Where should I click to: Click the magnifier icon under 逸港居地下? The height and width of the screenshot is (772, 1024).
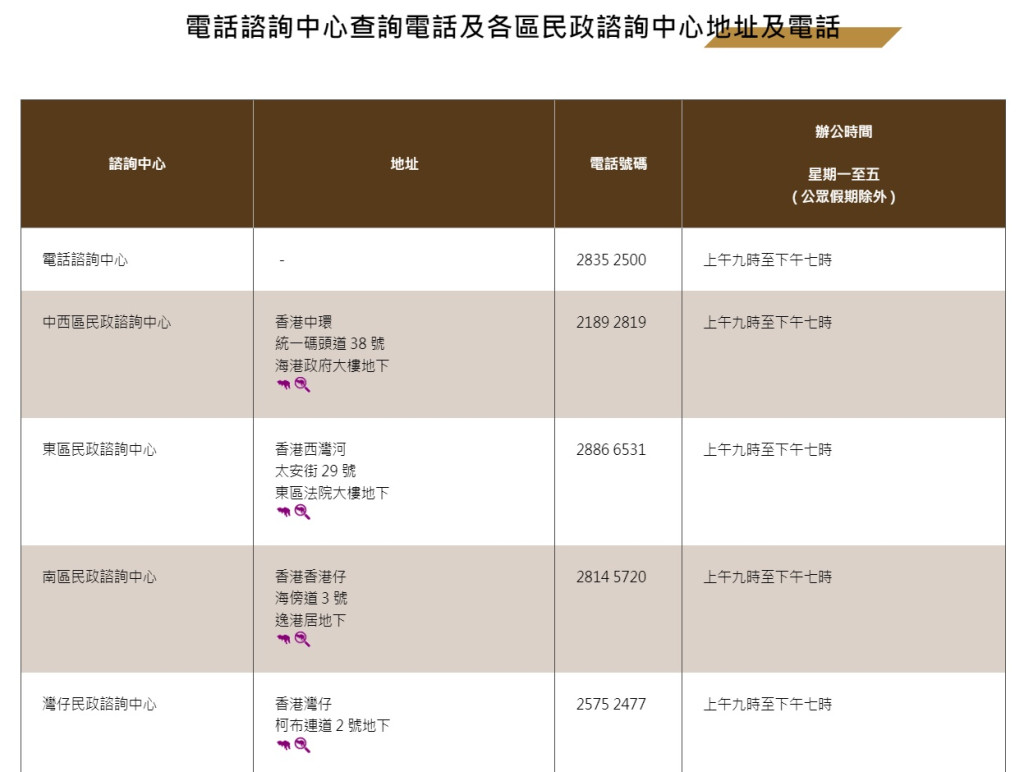click(302, 639)
